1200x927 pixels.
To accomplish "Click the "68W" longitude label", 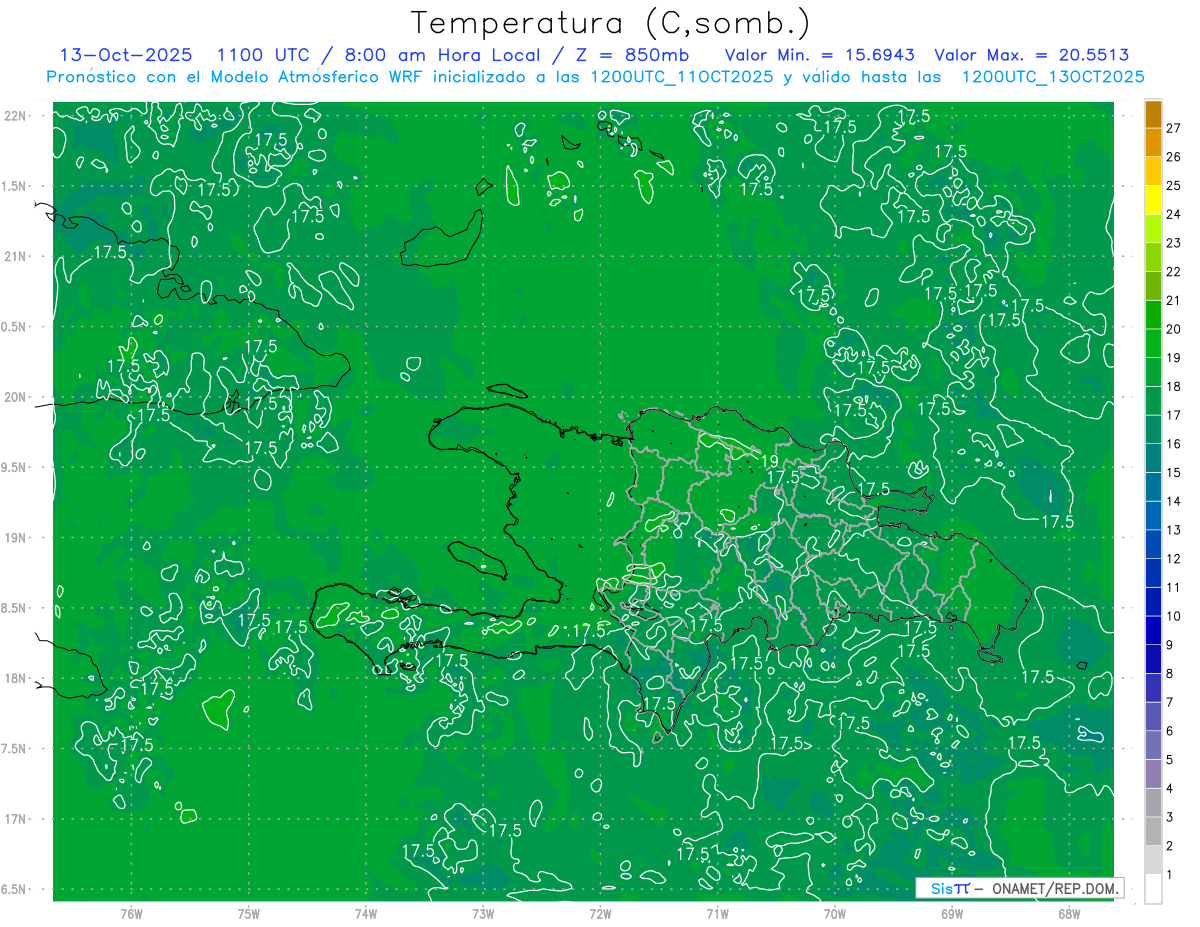I will tap(1069, 914).
